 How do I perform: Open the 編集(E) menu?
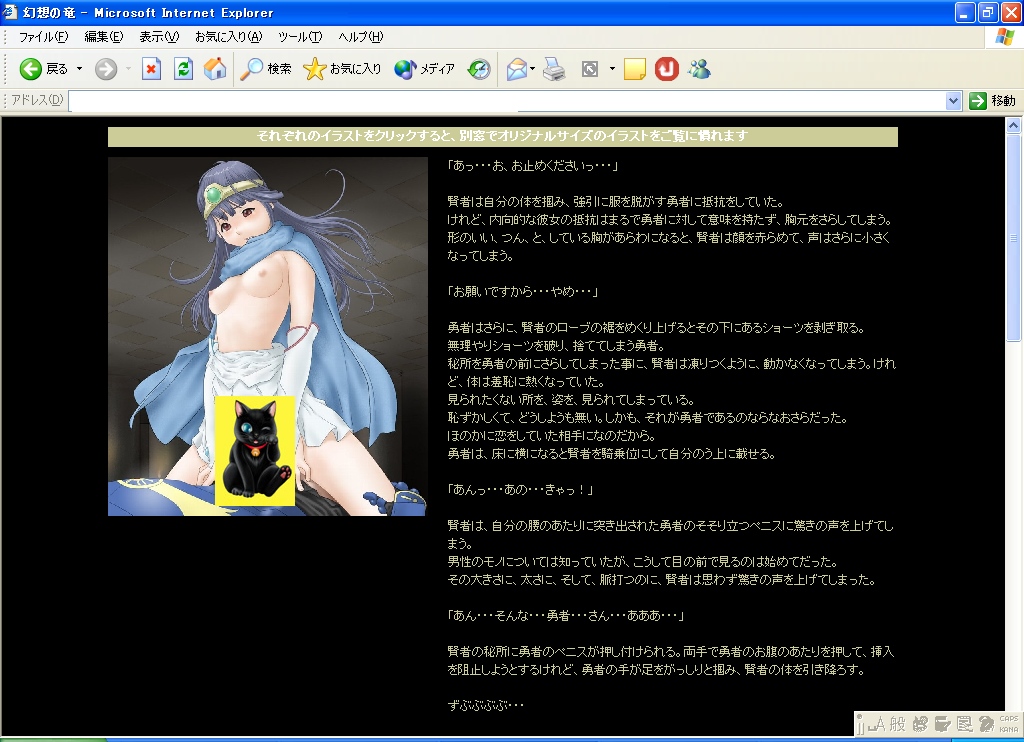coord(104,37)
